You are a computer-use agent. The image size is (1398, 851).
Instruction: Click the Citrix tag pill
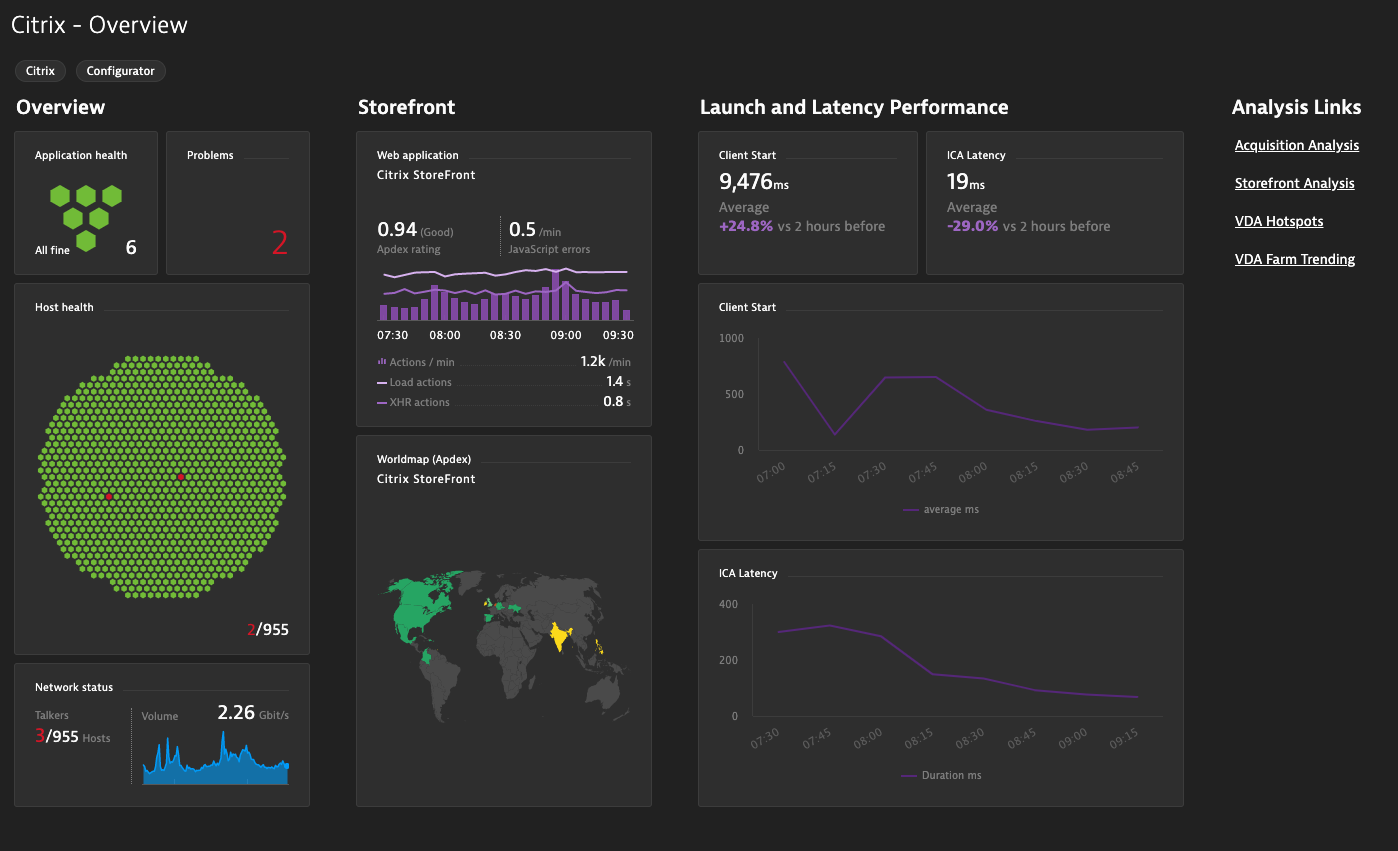click(x=40, y=71)
